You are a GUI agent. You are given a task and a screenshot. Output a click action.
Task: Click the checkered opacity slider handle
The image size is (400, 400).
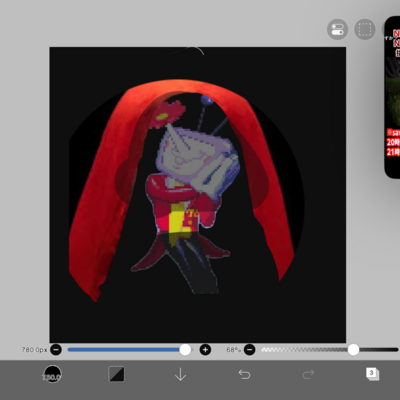tap(353, 350)
